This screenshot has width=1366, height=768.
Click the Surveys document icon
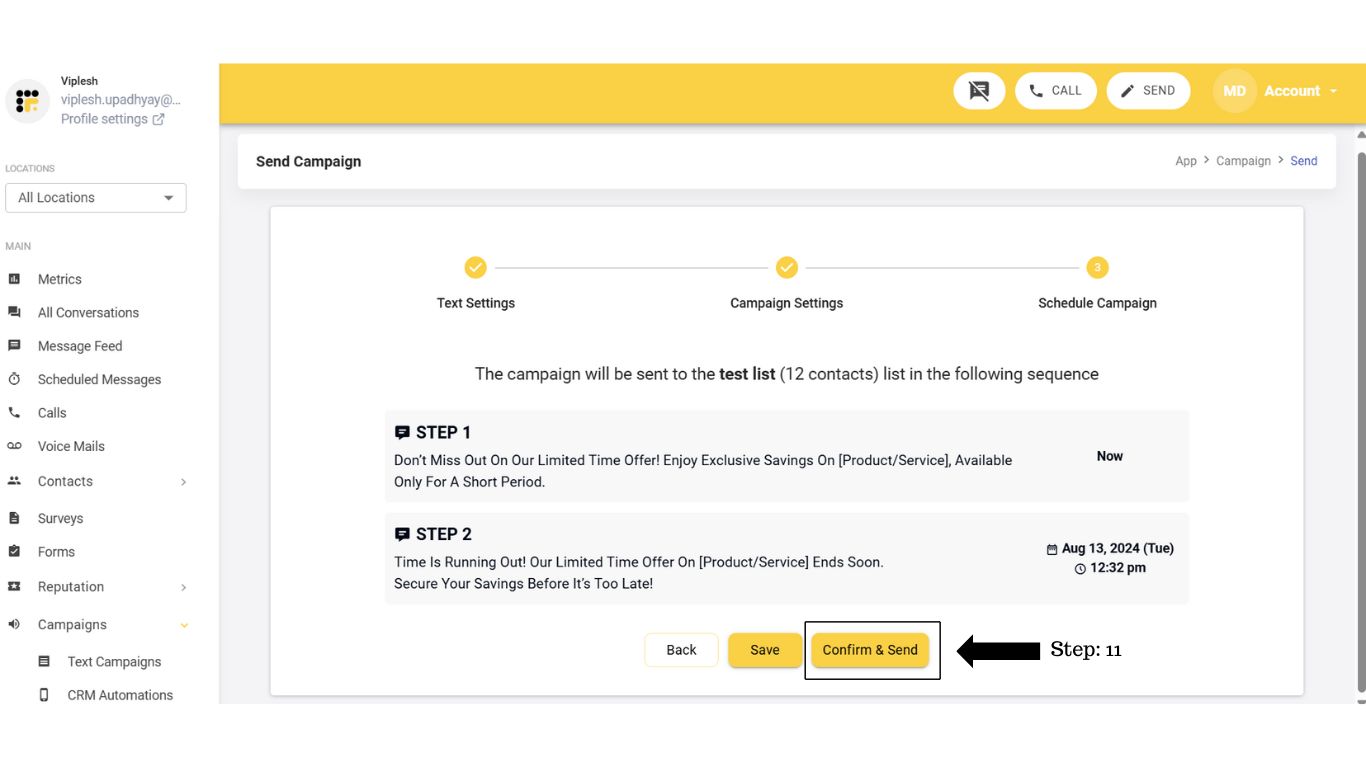point(16,518)
